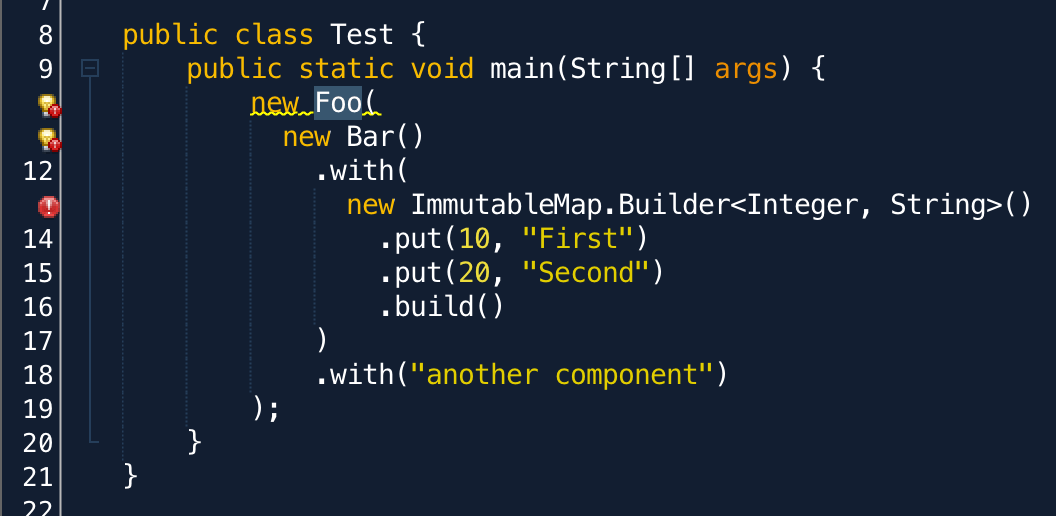Click the highlighted Foo class name
This screenshot has height=516, width=1056.
point(338,102)
